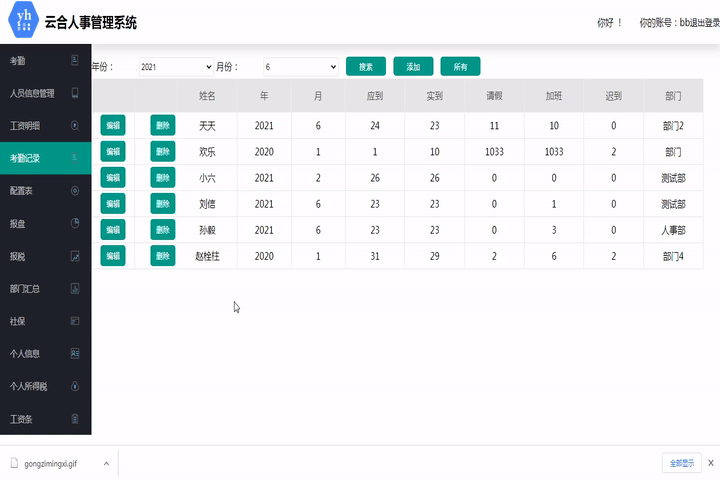This screenshot has height=480, width=720.
Task: Click the 添加 add button
Action: (x=413, y=67)
